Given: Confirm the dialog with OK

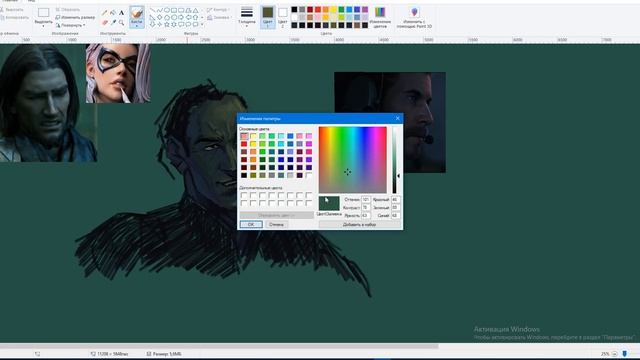Looking at the screenshot, I should click(x=251, y=224).
